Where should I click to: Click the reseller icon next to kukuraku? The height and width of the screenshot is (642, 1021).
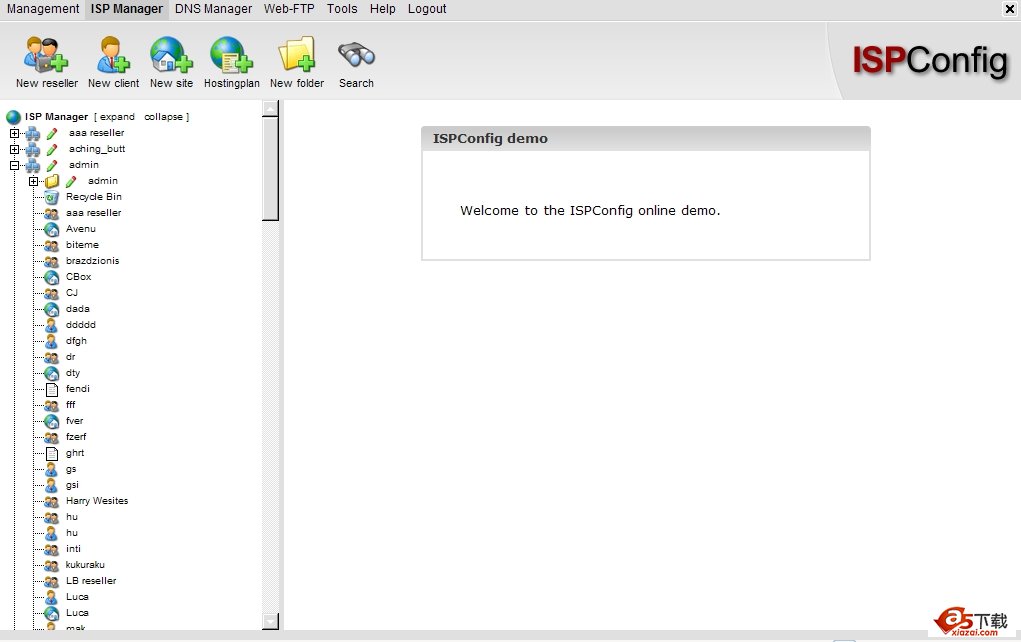click(51, 565)
